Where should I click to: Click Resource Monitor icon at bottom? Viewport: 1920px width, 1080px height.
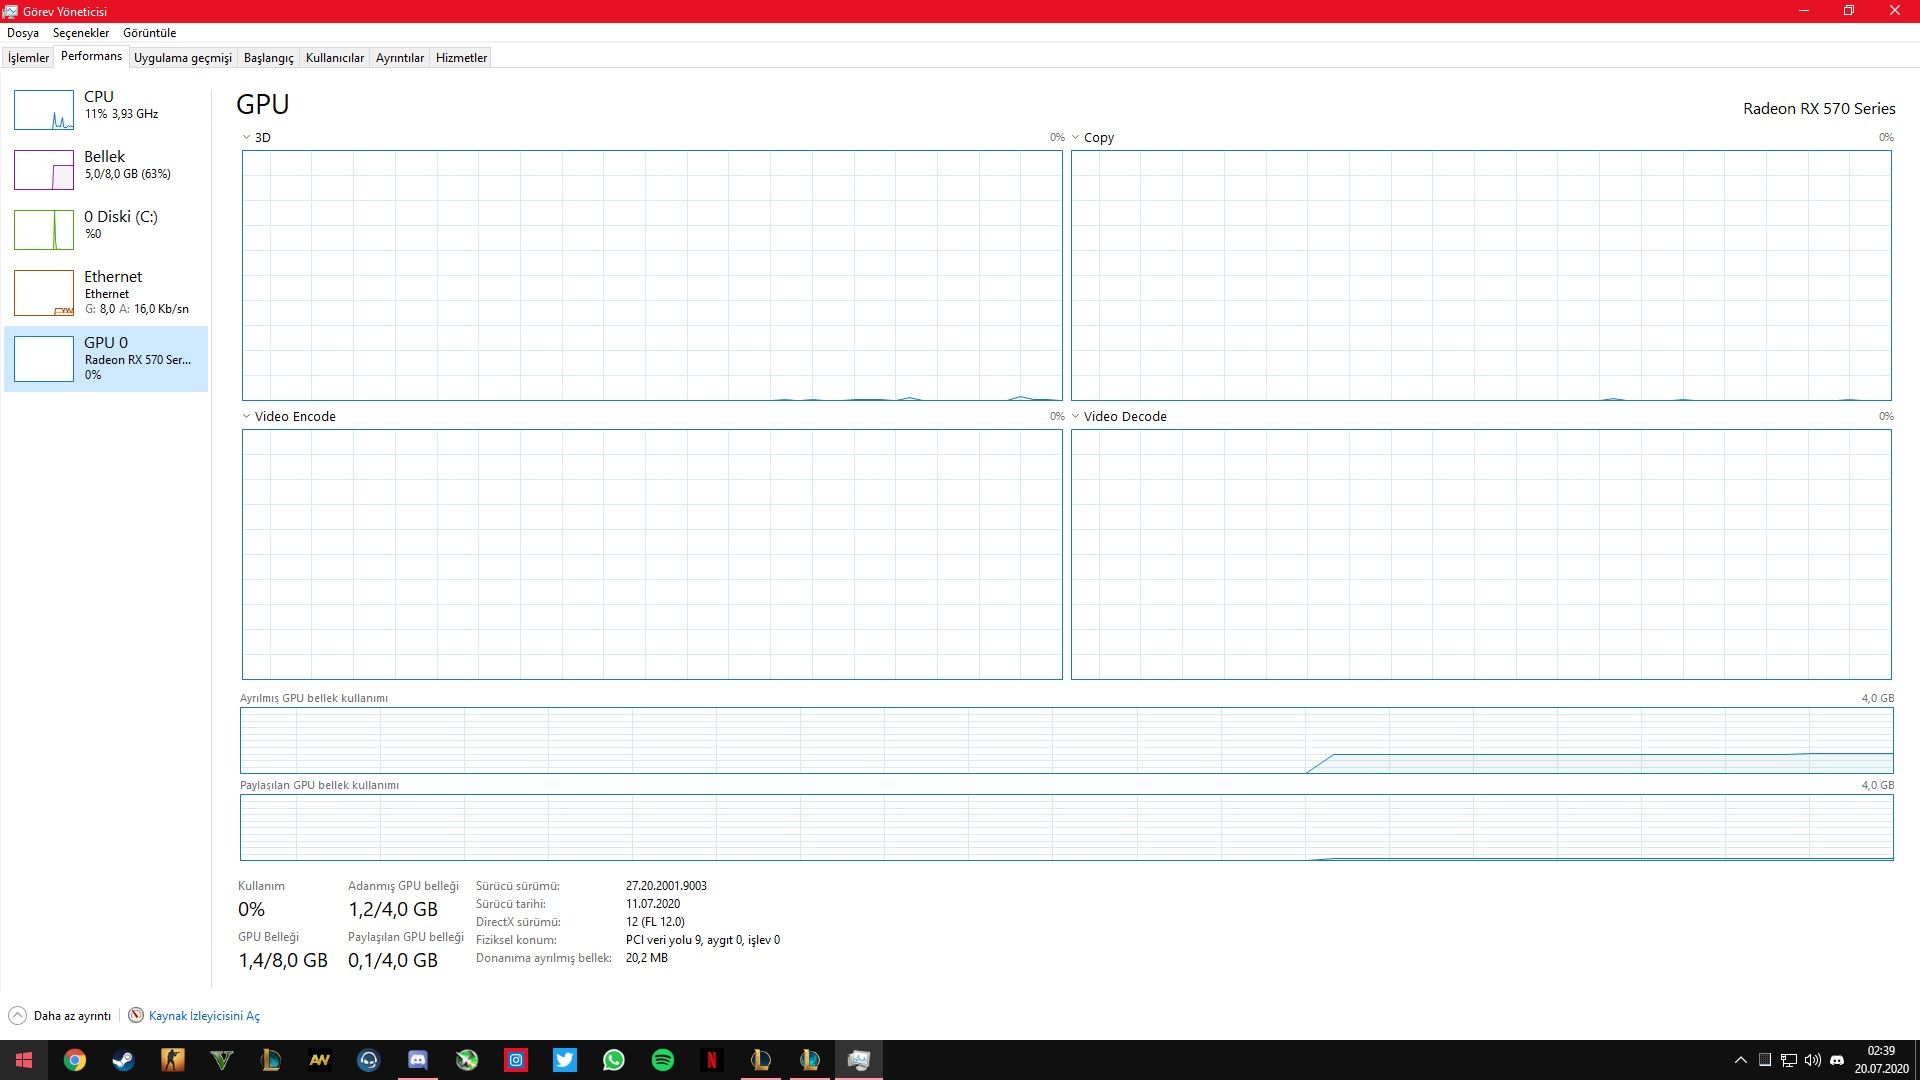click(x=136, y=1015)
